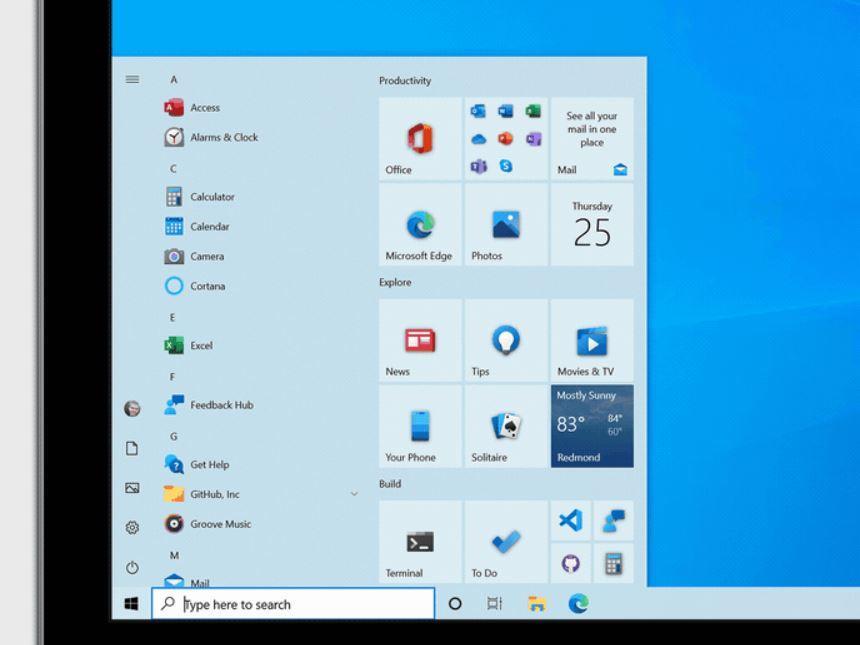Open the Your Phone tile
860x645 pixels.
tap(420, 427)
